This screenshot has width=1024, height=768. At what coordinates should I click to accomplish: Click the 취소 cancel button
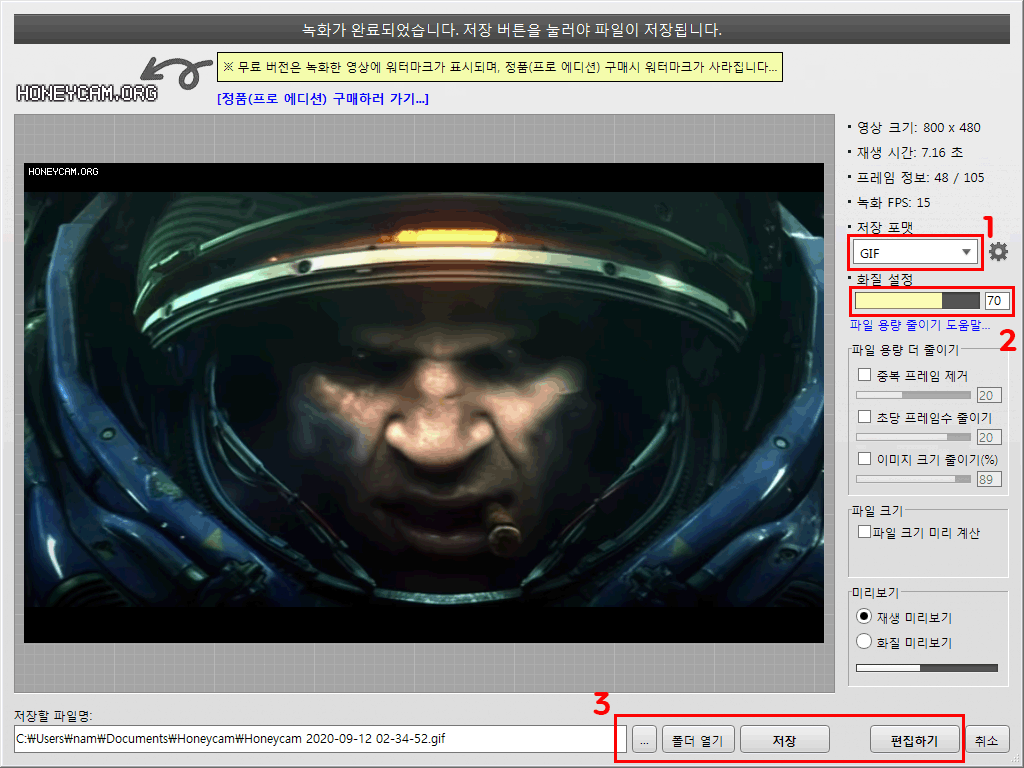[986, 740]
